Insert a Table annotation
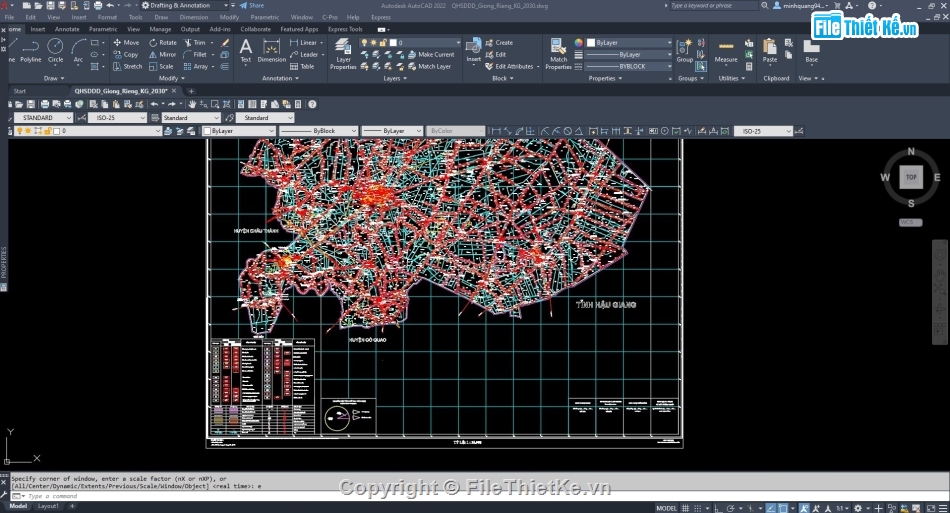Screen dimensions: 950x513 click(302, 67)
